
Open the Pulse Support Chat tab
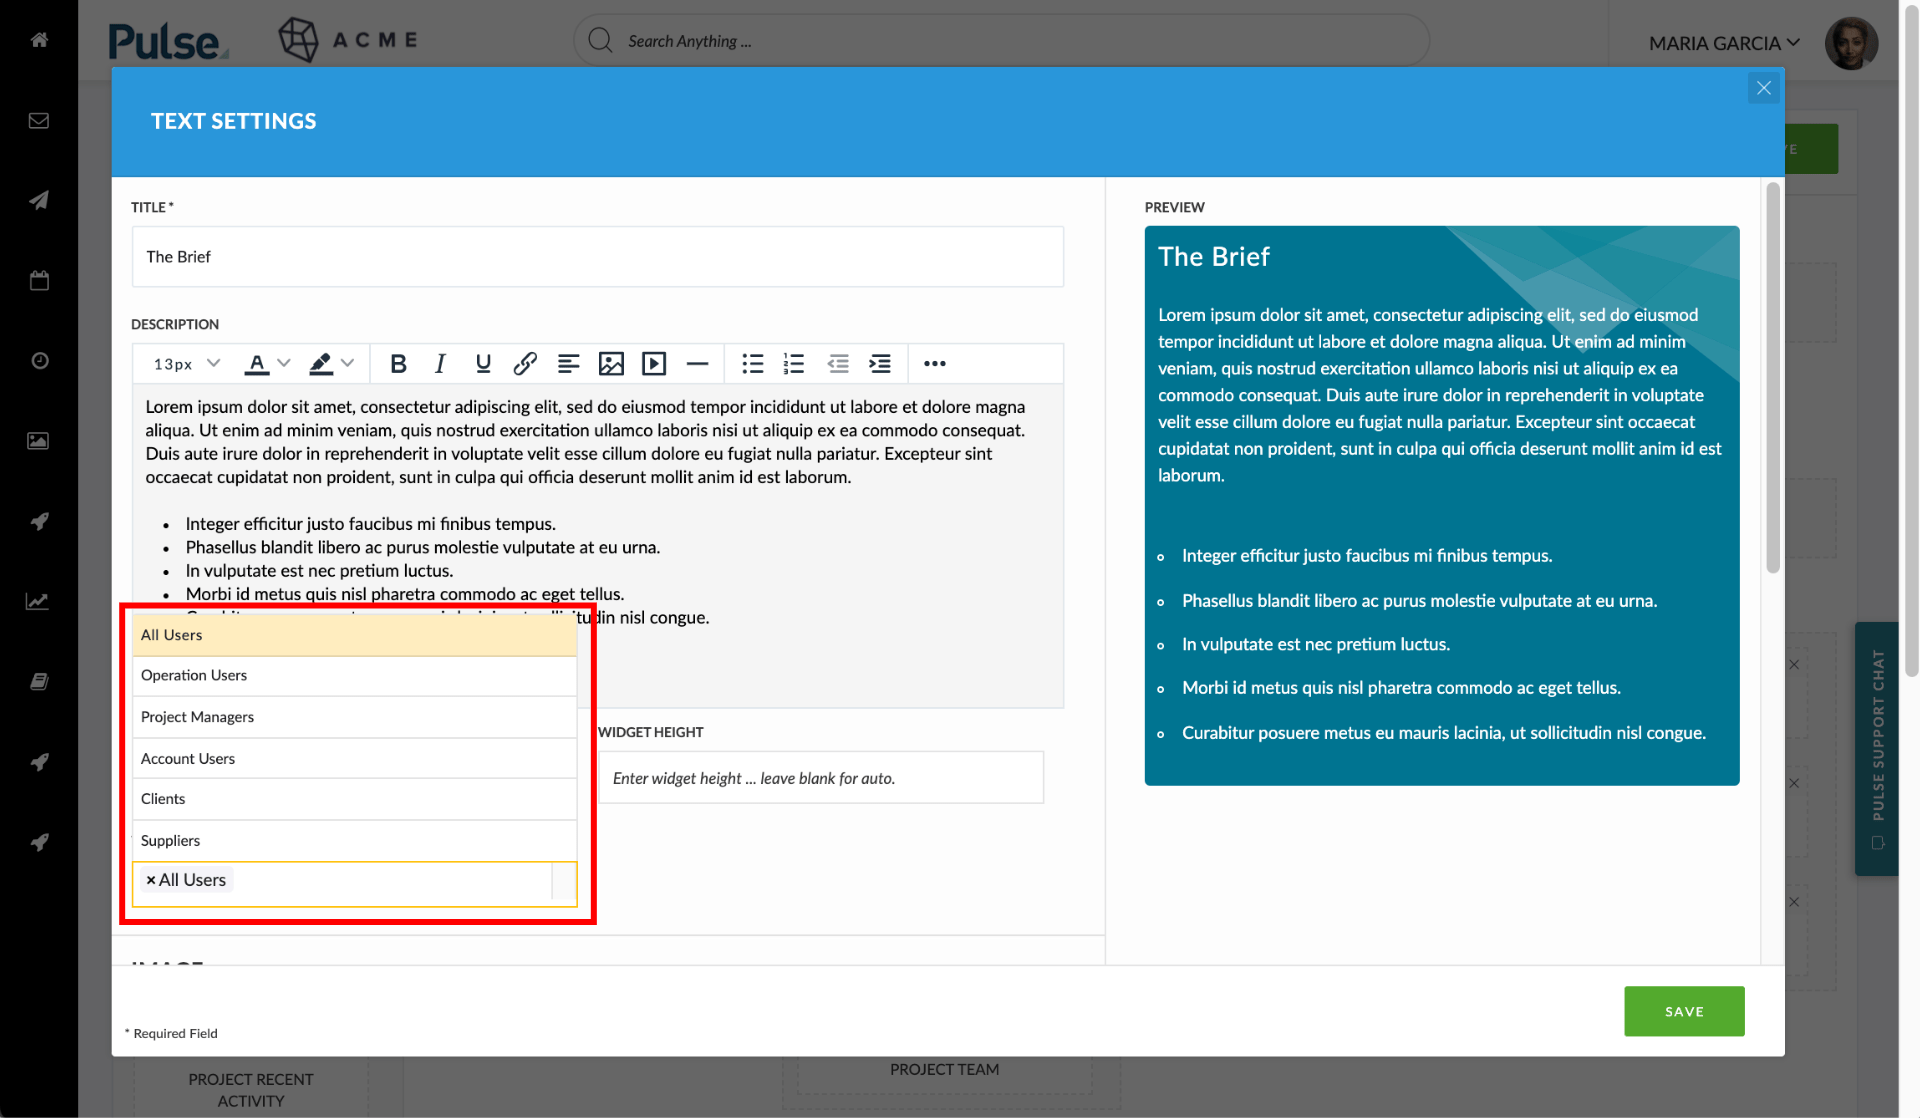click(x=1877, y=748)
